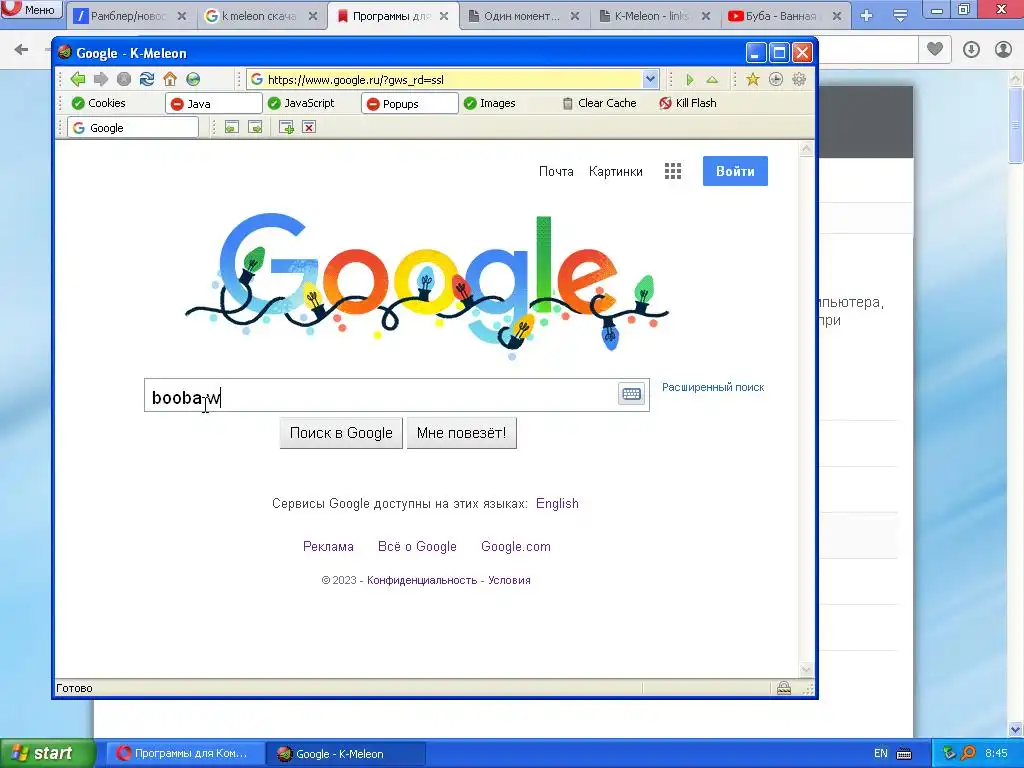Switch to Программы для Ком... taskbar item

[185, 753]
